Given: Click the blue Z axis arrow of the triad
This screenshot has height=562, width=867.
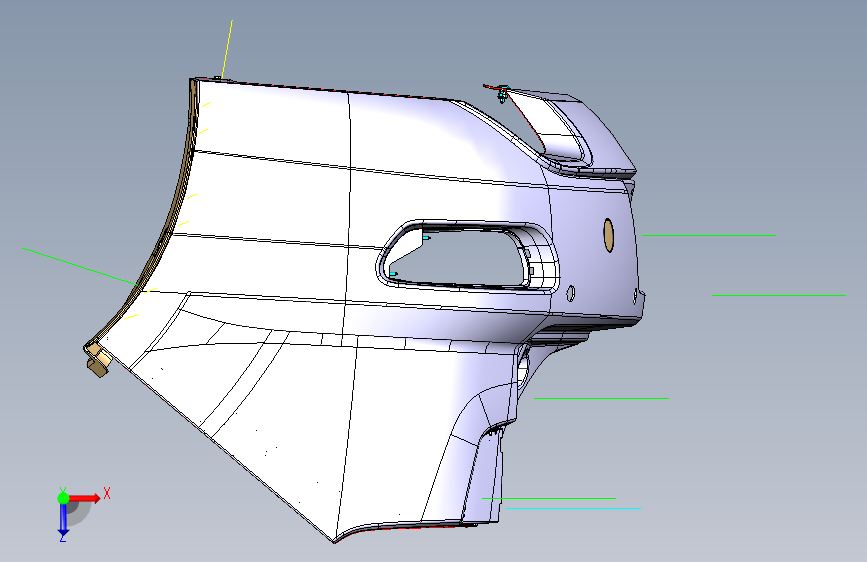Looking at the screenshot, I should tap(63, 519).
